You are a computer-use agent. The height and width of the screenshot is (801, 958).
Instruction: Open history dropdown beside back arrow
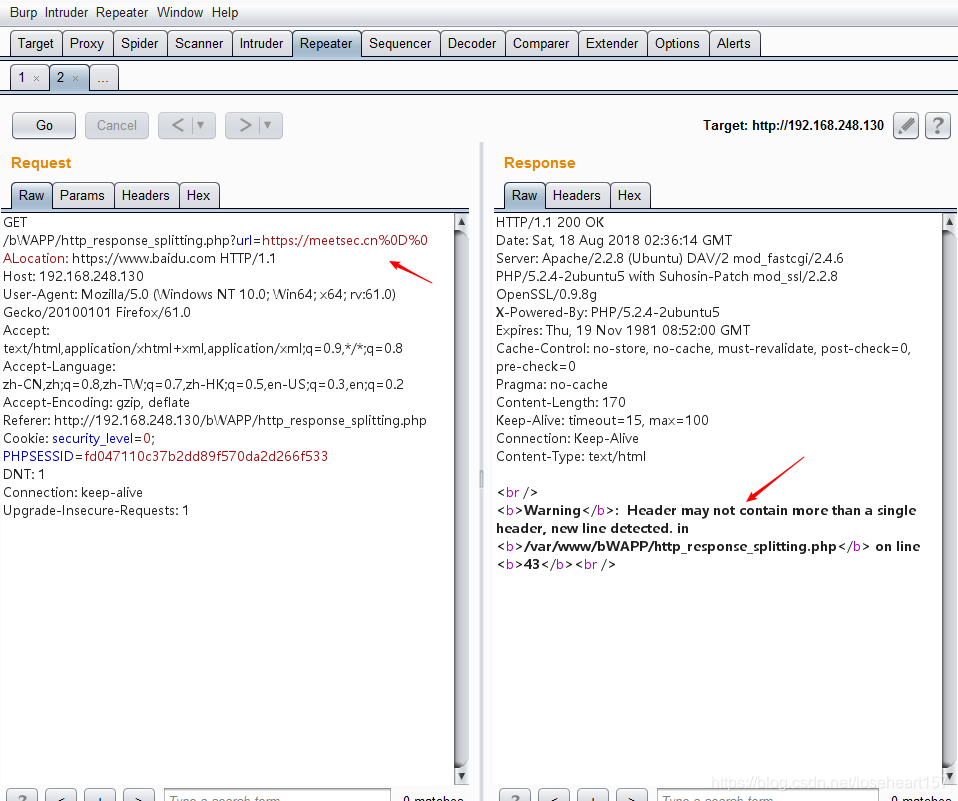200,125
